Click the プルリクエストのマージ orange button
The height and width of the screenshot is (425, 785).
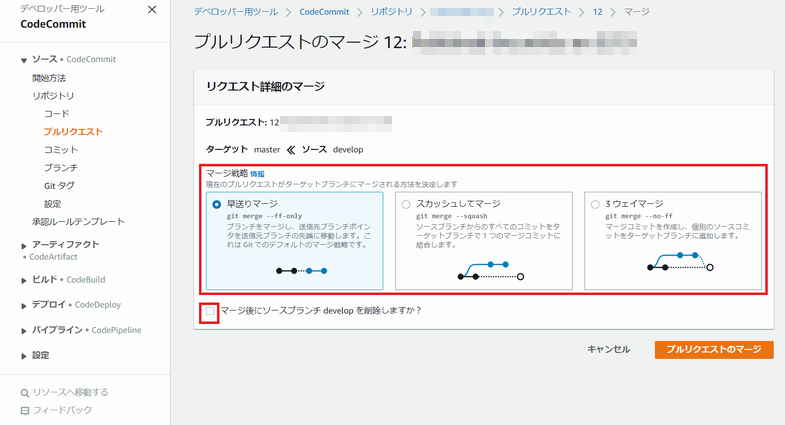click(x=714, y=349)
